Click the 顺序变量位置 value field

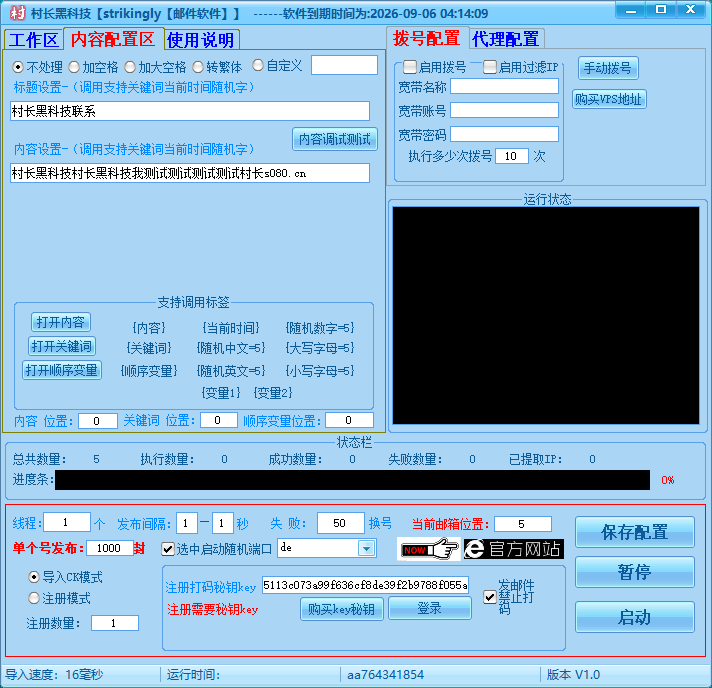[350, 420]
